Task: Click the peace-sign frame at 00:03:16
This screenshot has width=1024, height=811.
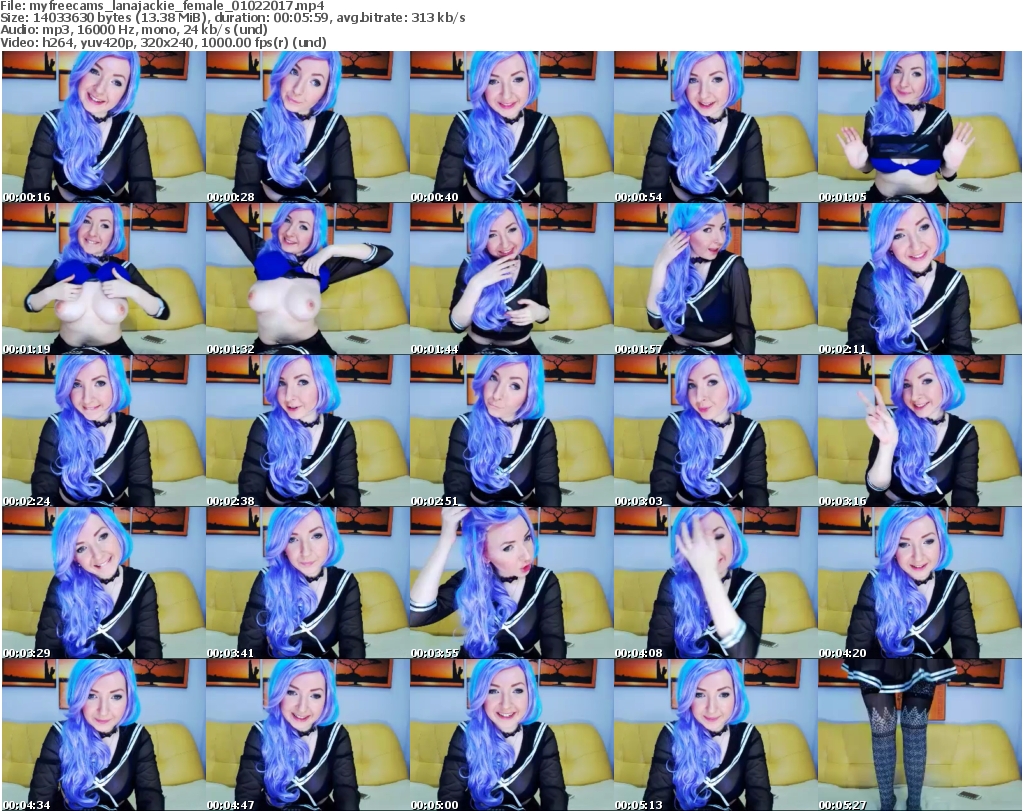Action: point(920,431)
